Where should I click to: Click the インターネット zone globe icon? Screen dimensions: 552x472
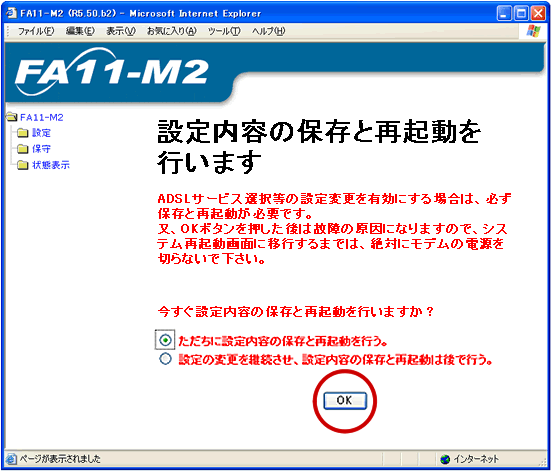[445, 459]
